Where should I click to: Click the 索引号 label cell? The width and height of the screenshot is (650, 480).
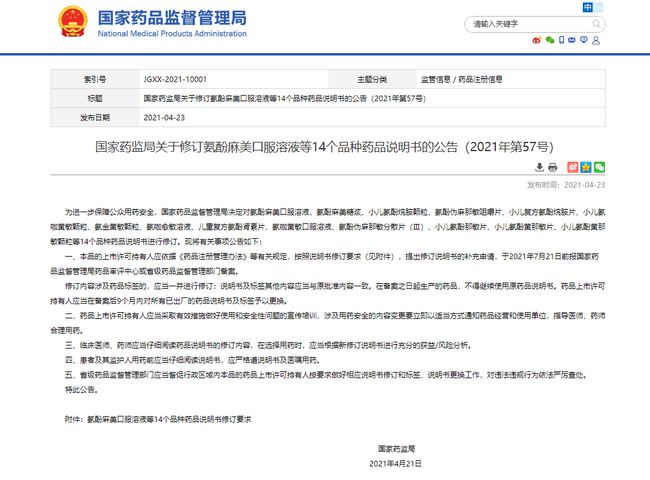95,79
